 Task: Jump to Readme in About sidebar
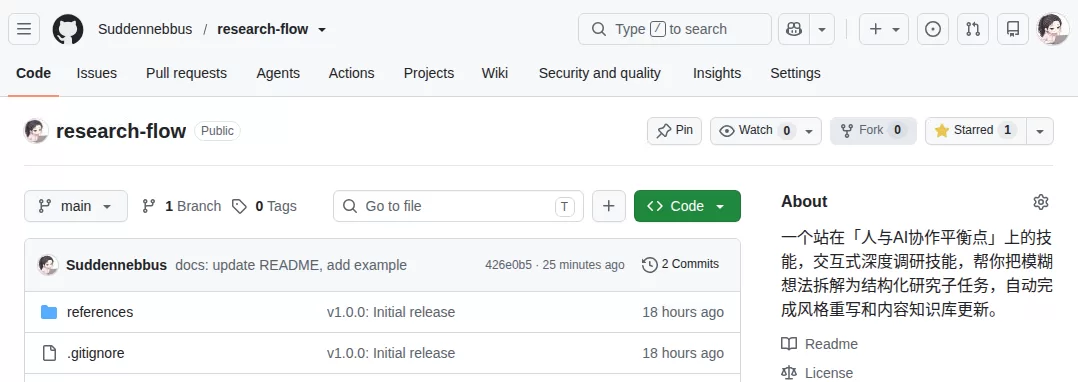click(820, 344)
